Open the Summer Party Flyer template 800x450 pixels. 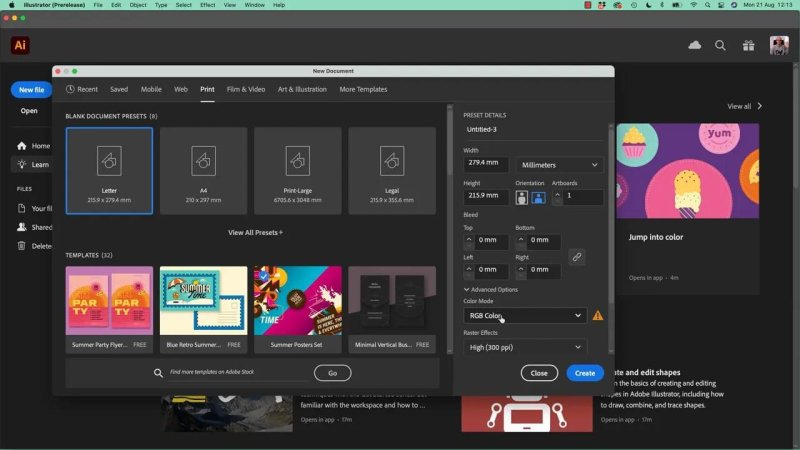(109, 309)
